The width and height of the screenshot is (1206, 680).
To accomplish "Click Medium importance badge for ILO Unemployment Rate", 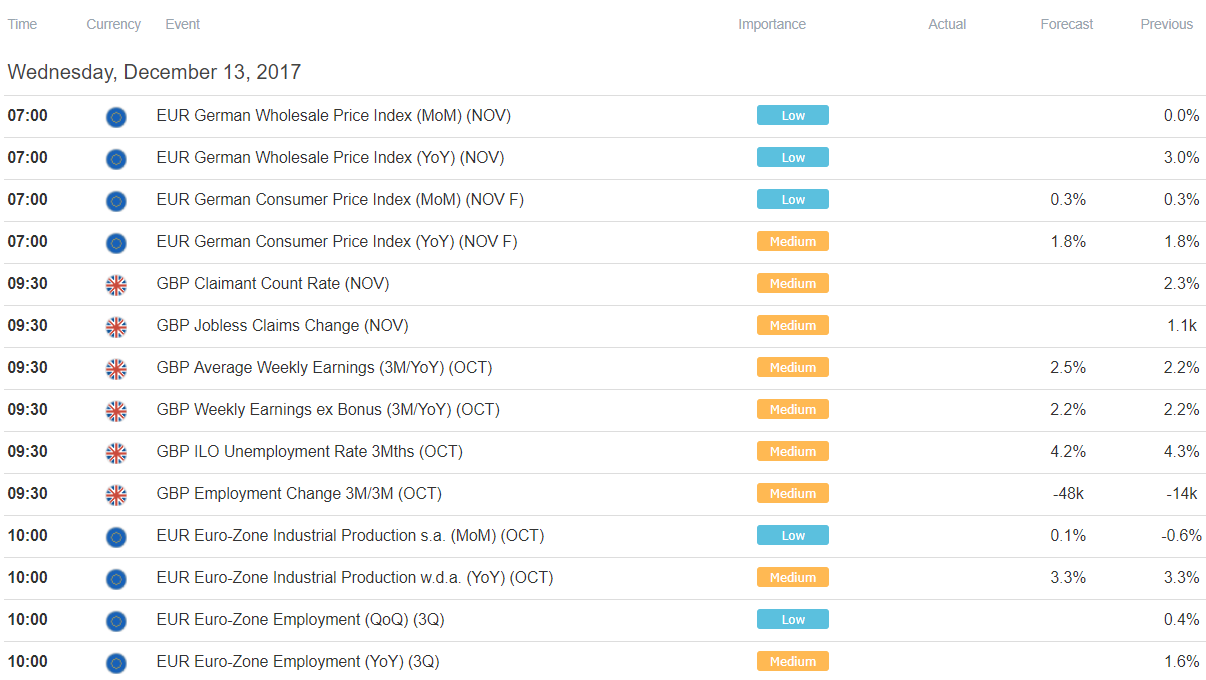I will click(793, 452).
